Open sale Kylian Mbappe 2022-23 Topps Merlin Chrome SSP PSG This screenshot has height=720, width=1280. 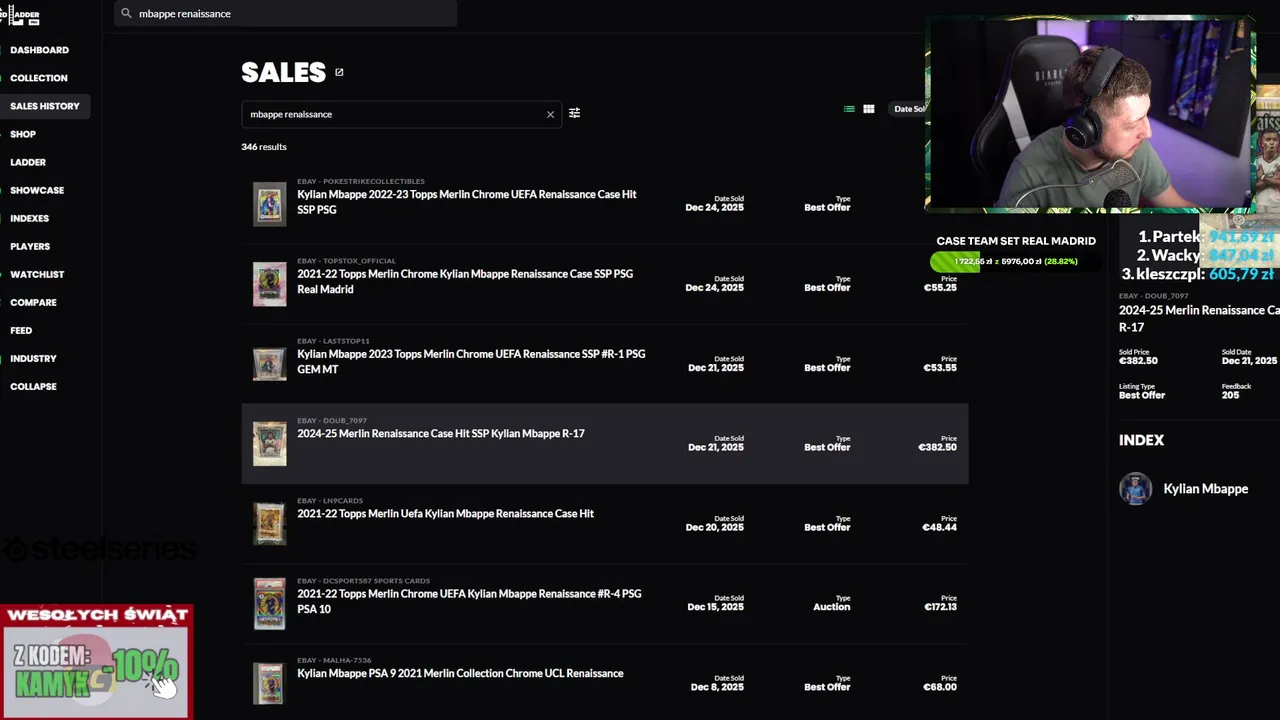(x=466, y=202)
